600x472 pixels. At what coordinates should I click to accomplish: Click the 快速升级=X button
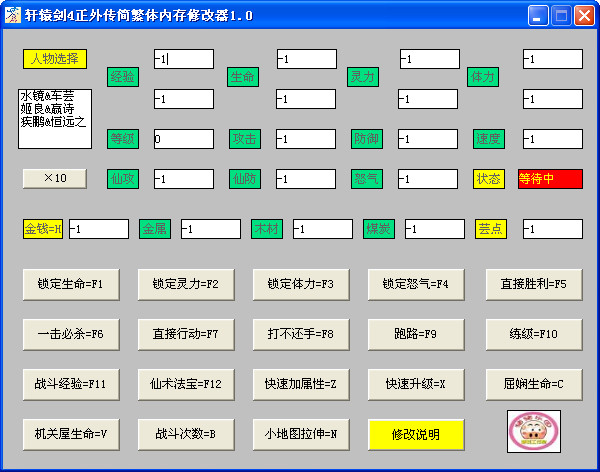tap(416, 384)
